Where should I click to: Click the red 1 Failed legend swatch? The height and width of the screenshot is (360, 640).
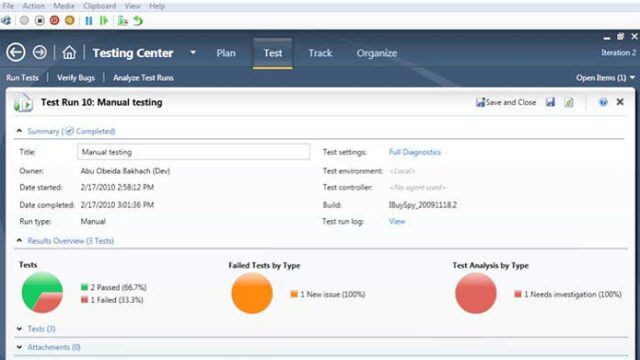coord(84,300)
